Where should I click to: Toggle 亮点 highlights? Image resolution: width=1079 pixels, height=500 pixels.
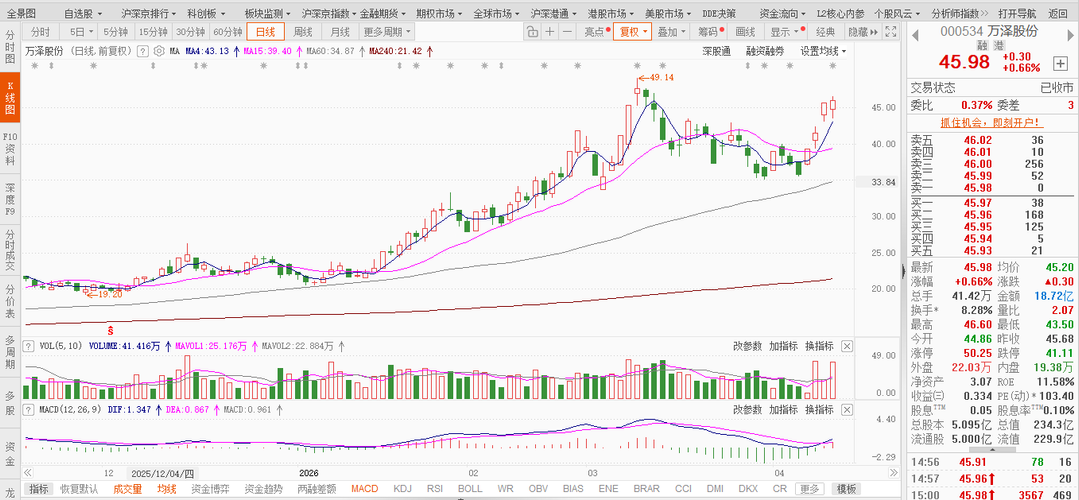pyautogui.click(x=594, y=32)
